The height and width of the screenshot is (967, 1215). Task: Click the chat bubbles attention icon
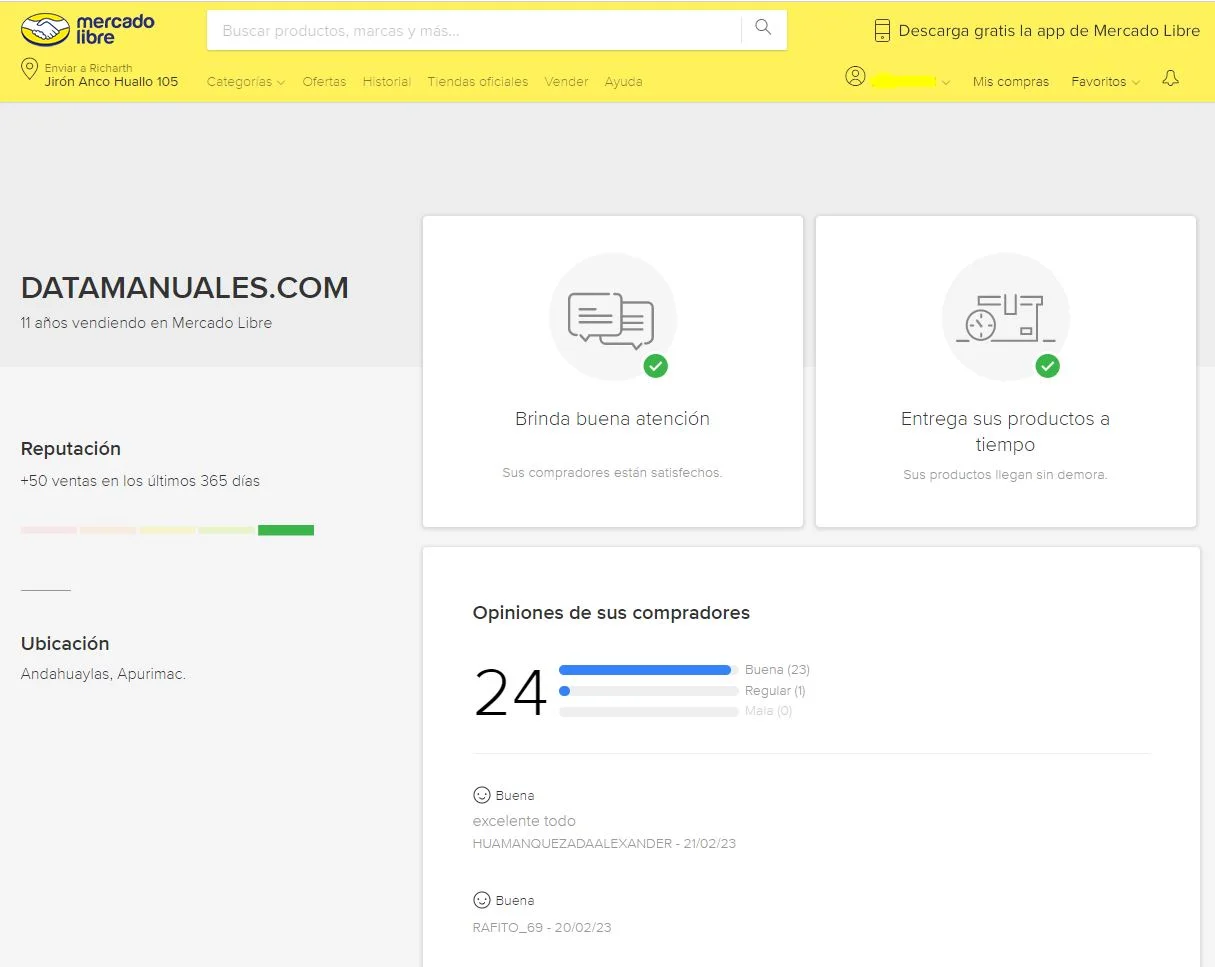point(611,319)
